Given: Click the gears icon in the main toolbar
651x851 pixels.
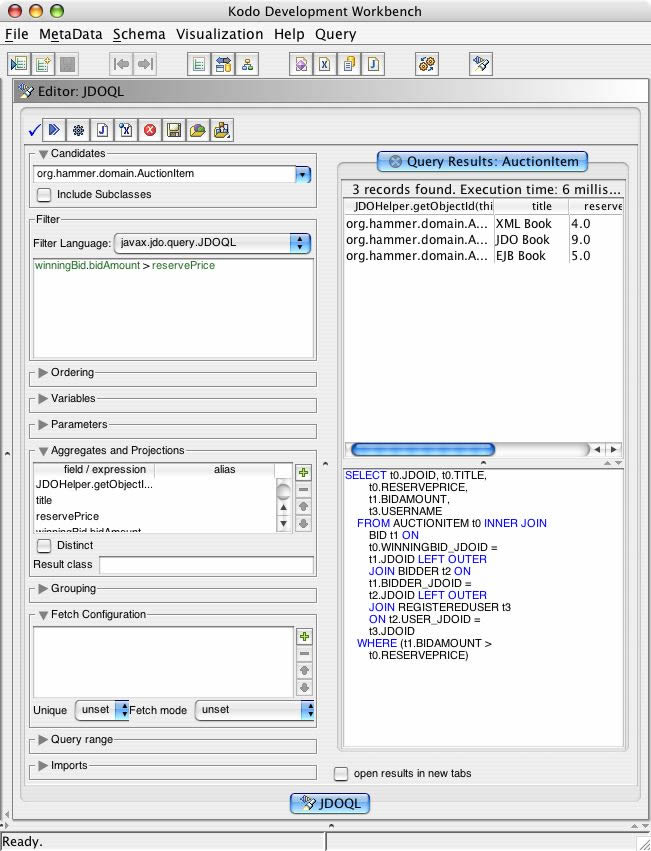Looking at the screenshot, I should tap(427, 64).
